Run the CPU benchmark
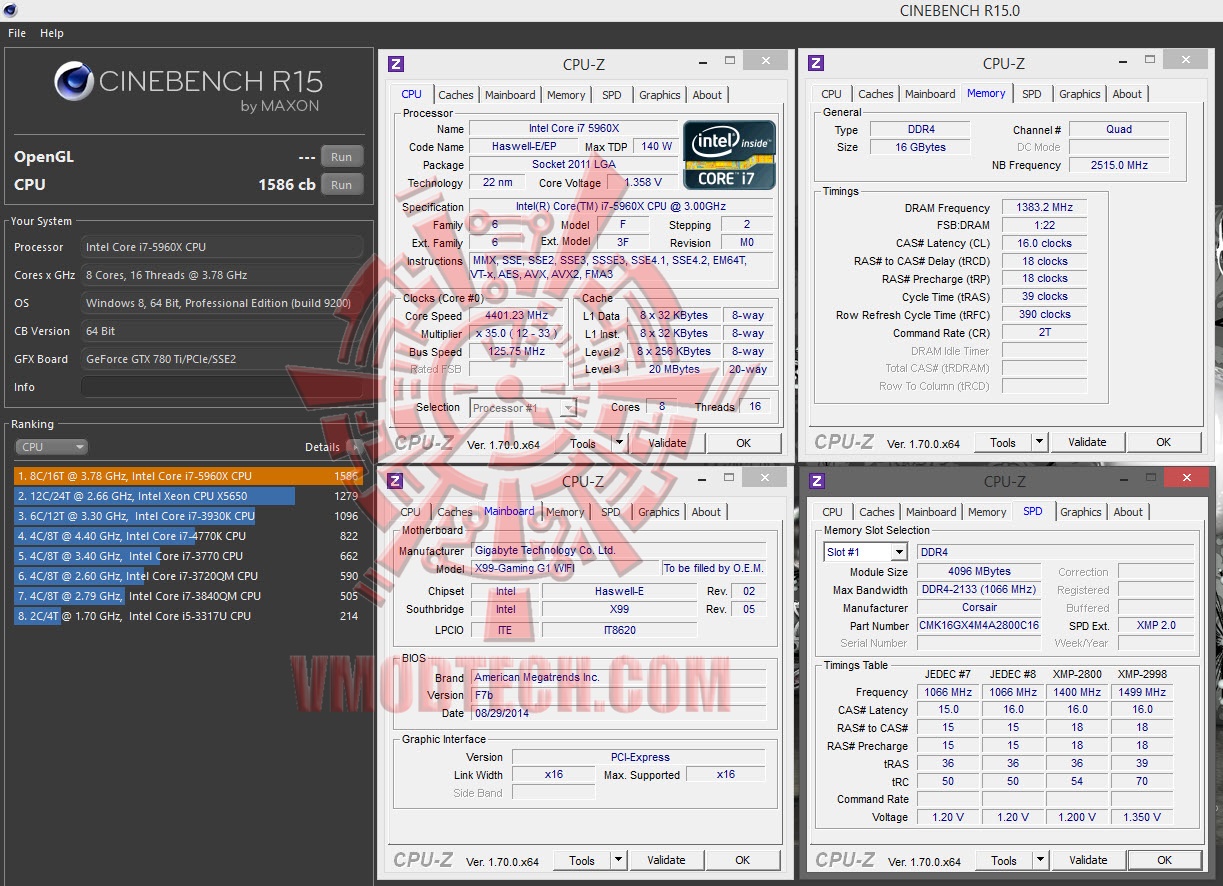 click(x=342, y=185)
